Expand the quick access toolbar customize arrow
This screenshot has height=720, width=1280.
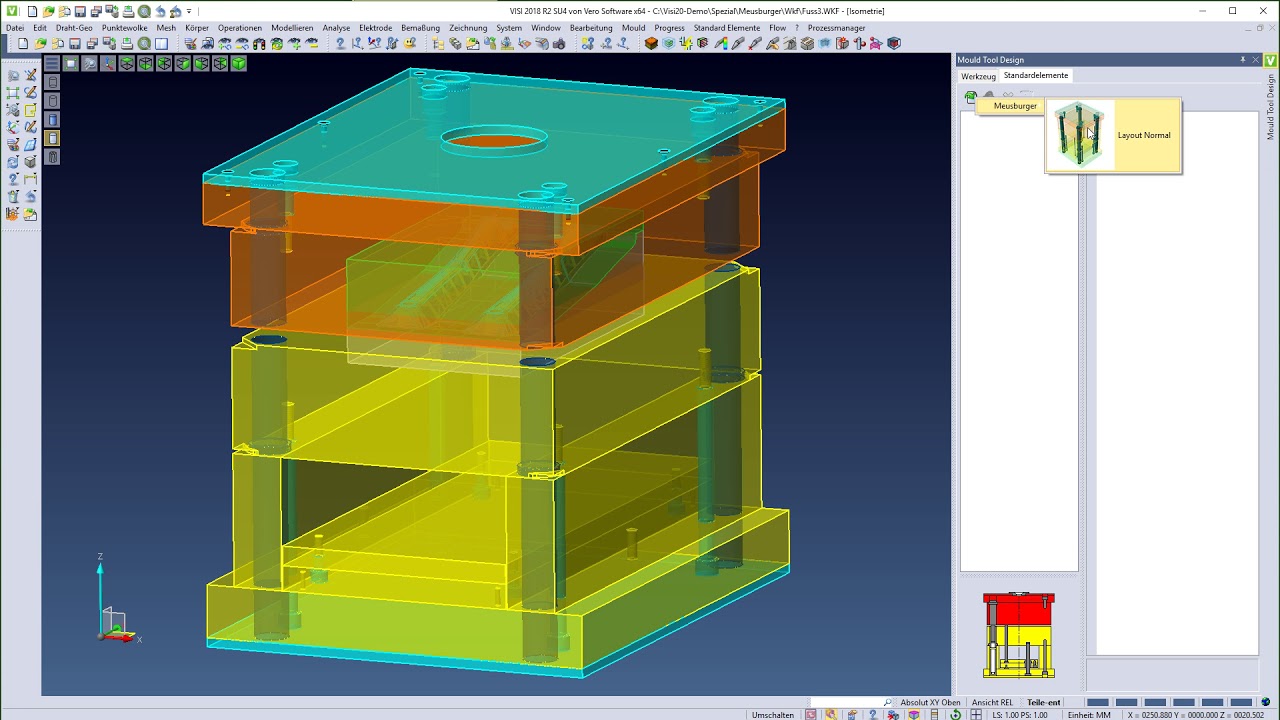(x=189, y=11)
